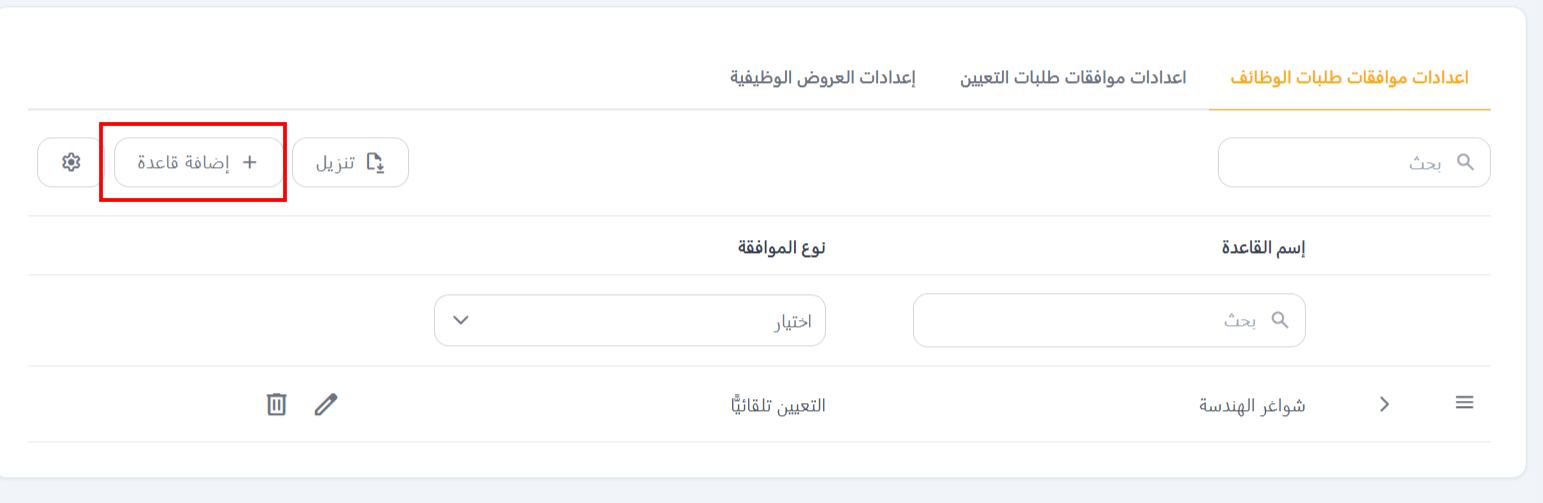Click the drag handle on شواغر الهندسة row
Screen dimensions: 1543x503
click(1464, 403)
